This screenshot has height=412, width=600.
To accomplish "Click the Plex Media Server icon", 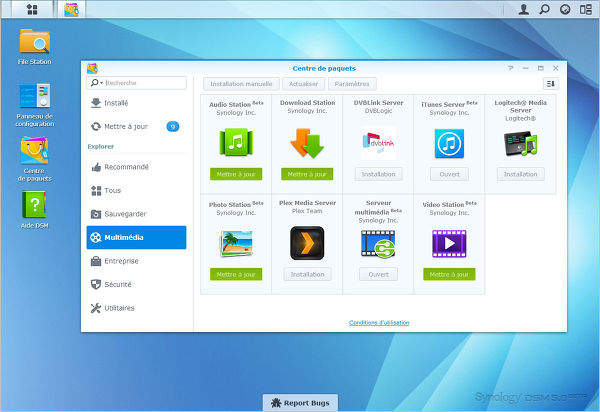I will click(307, 243).
